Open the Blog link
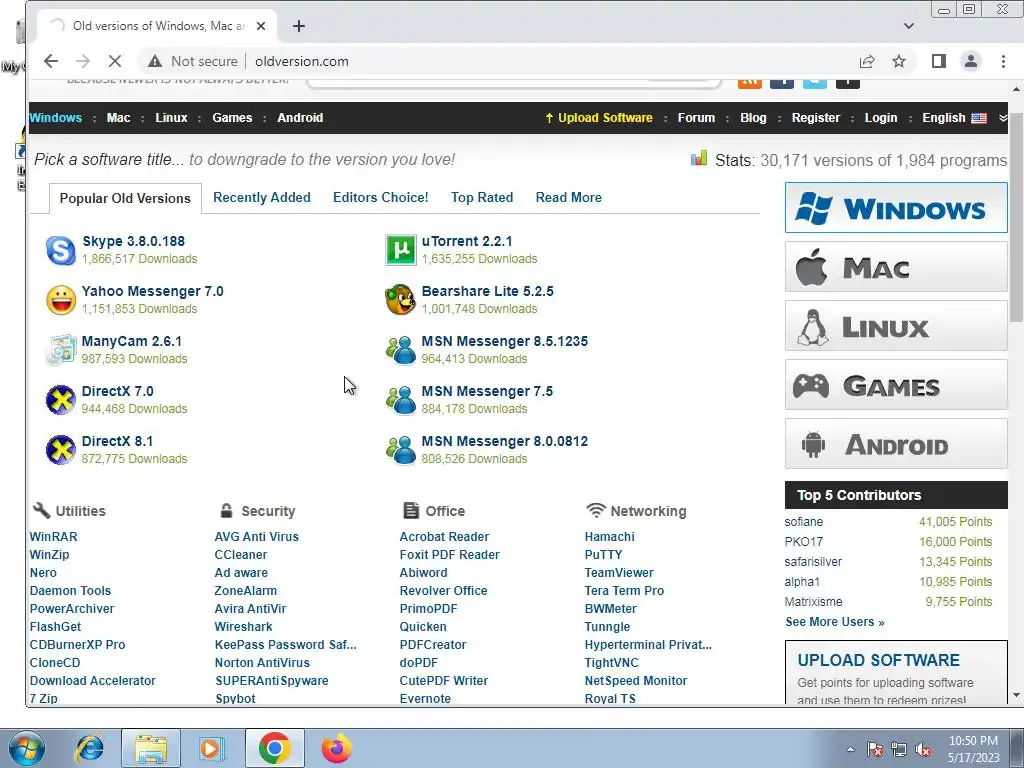The height and width of the screenshot is (768, 1024). click(753, 118)
